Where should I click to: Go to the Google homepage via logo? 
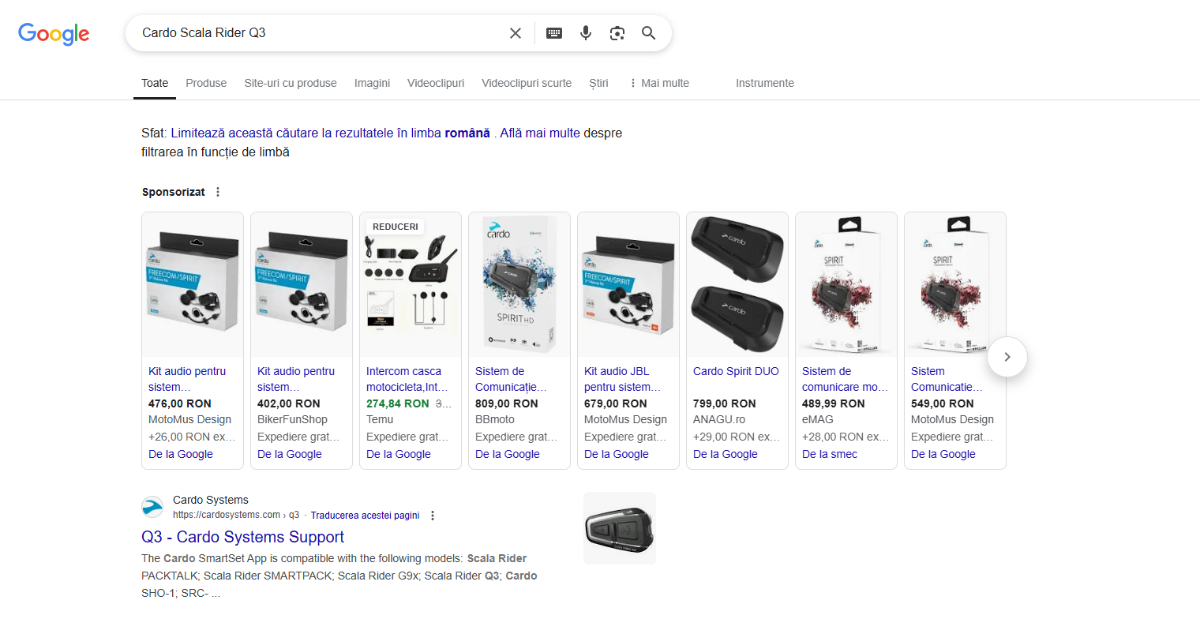click(54, 34)
